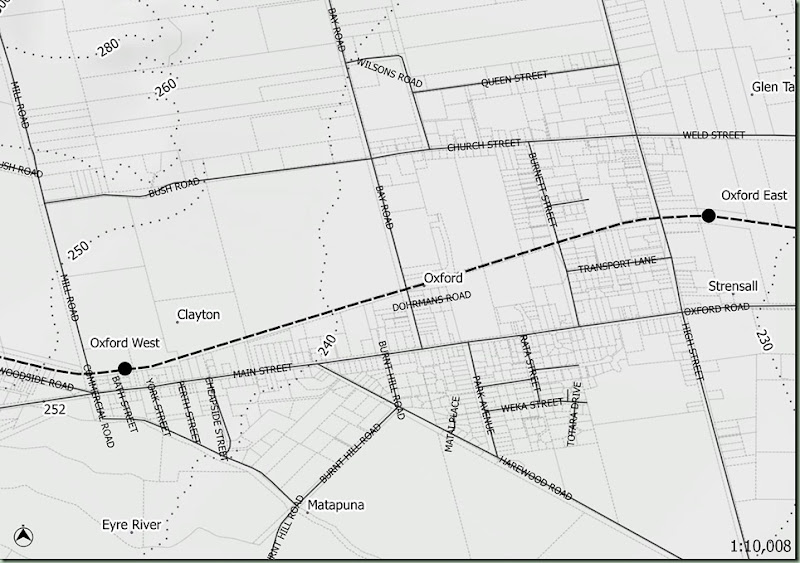Click the Harewood Road label
Screen dimensions: 800x563
click(535, 478)
